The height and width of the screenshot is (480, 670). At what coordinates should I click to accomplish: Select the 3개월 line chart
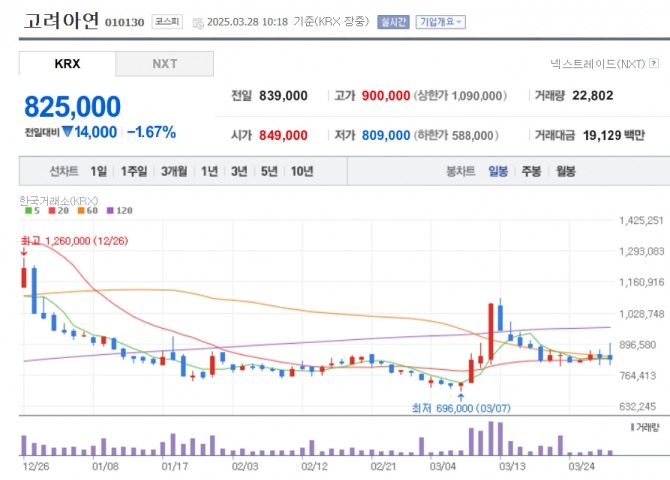[174, 171]
